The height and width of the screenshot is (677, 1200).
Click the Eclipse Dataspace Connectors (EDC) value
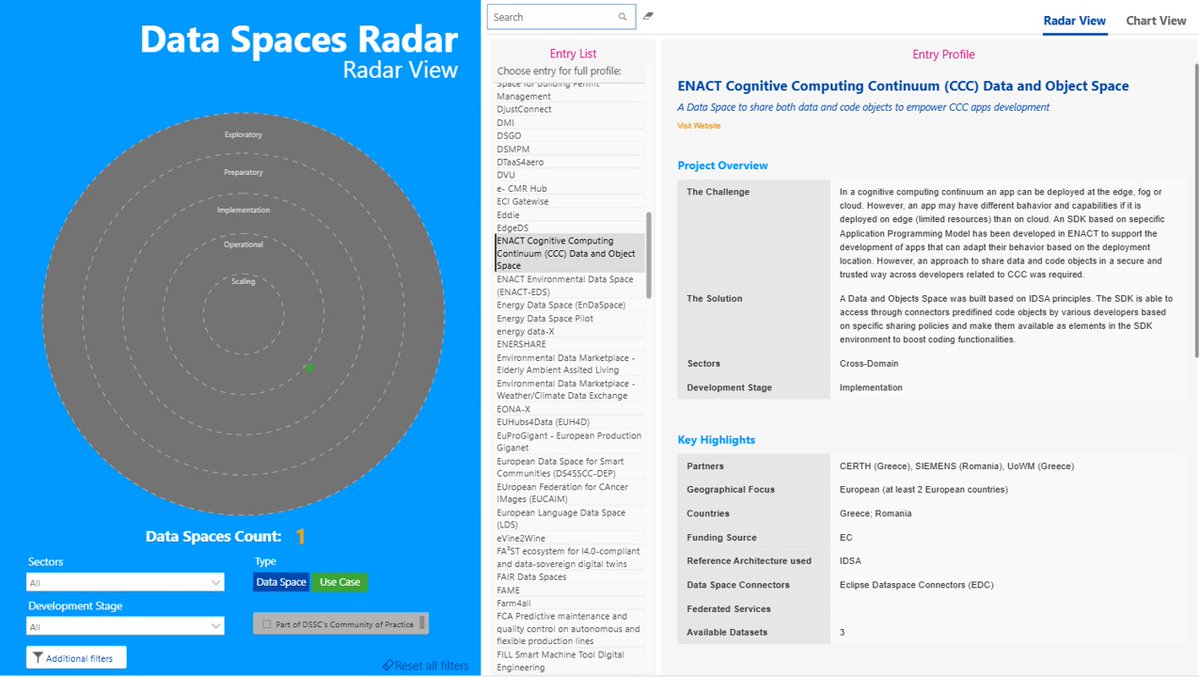click(x=916, y=585)
